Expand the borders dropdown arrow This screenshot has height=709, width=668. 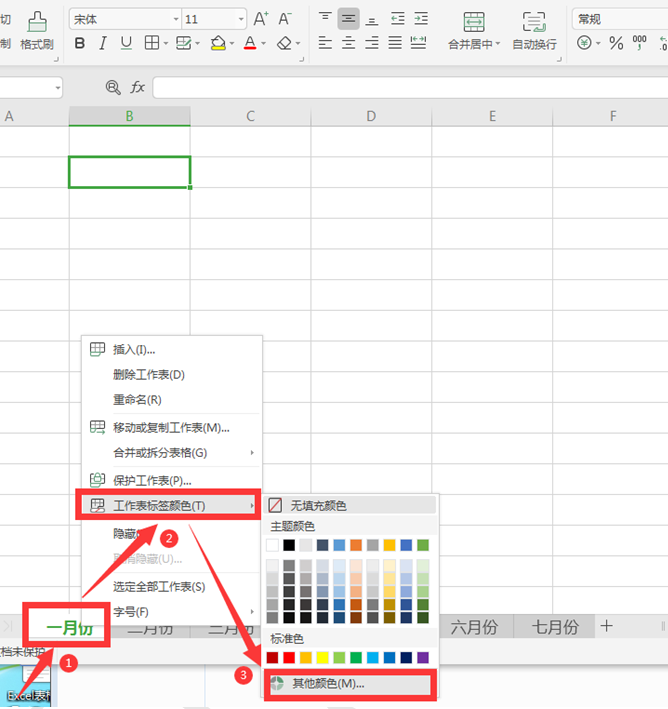(166, 43)
